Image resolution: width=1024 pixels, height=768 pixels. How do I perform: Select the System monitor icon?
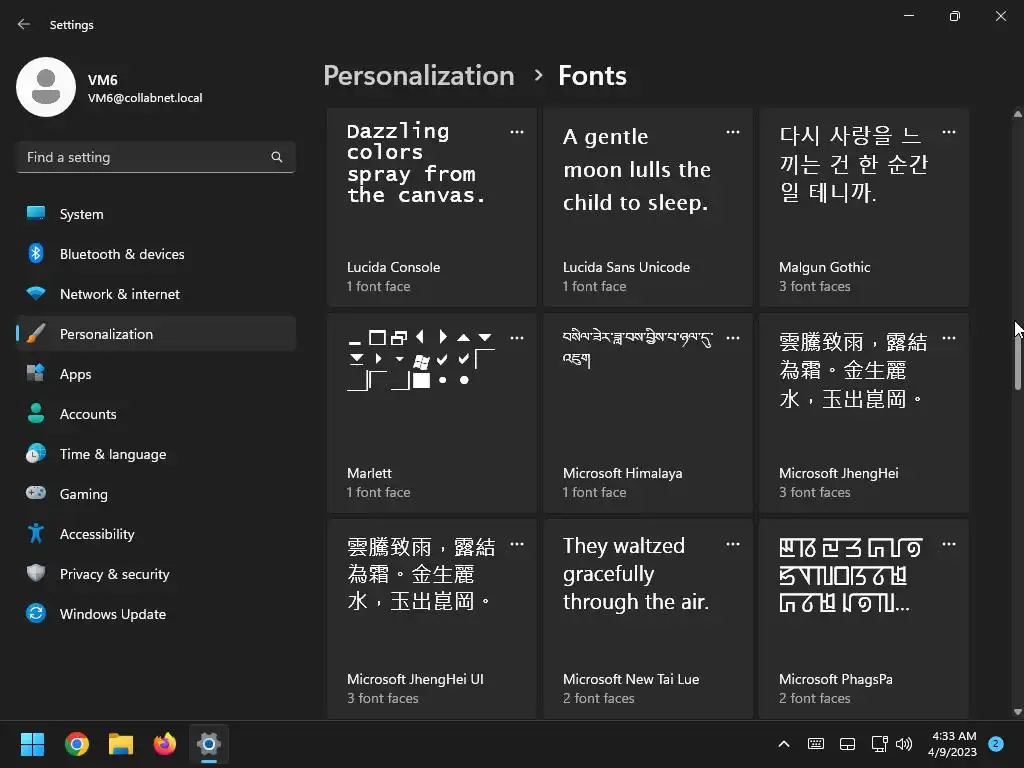[x=36, y=214]
